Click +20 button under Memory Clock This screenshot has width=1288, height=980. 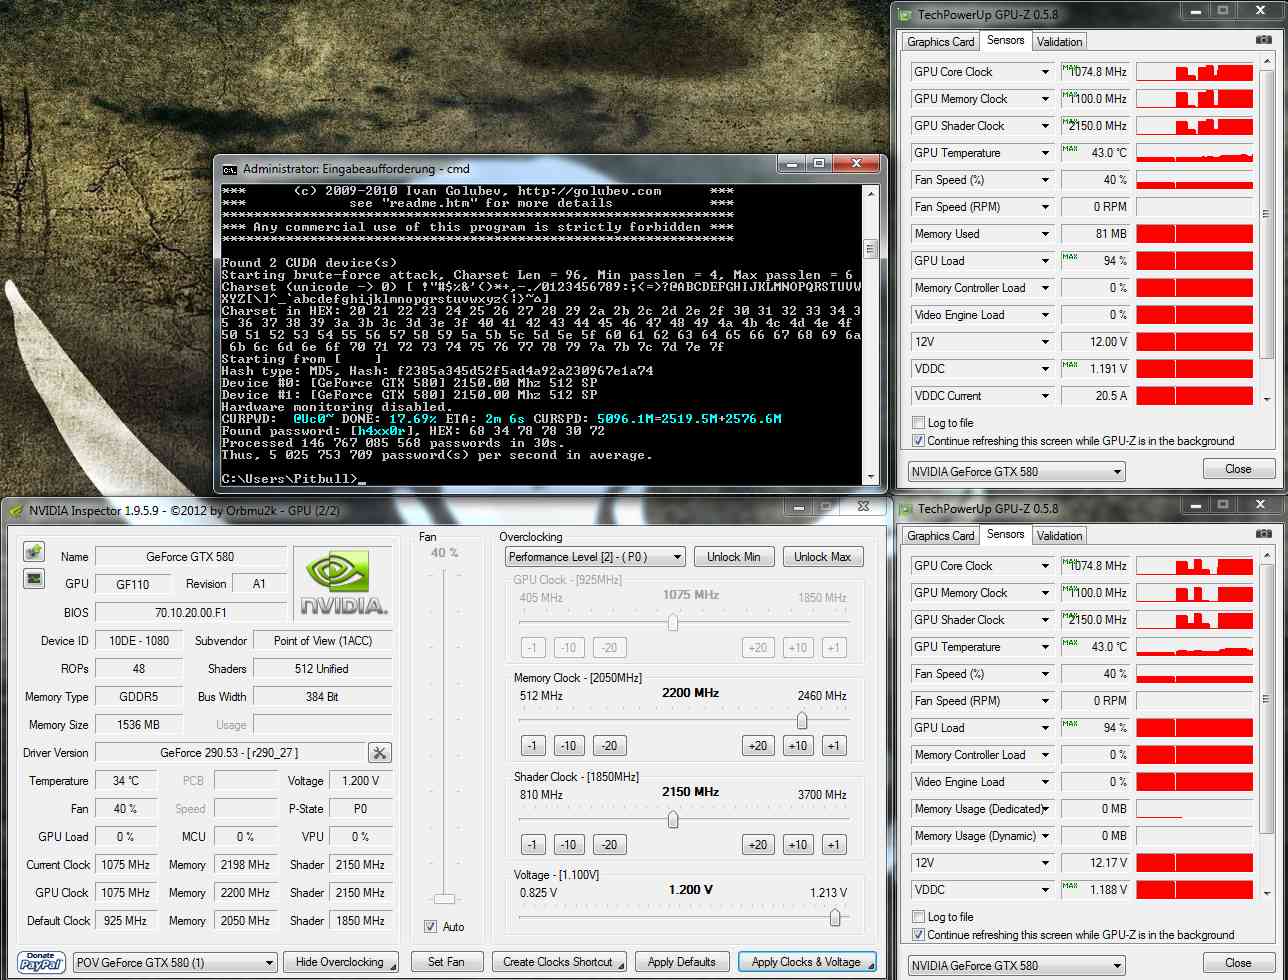pyautogui.click(x=757, y=745)
